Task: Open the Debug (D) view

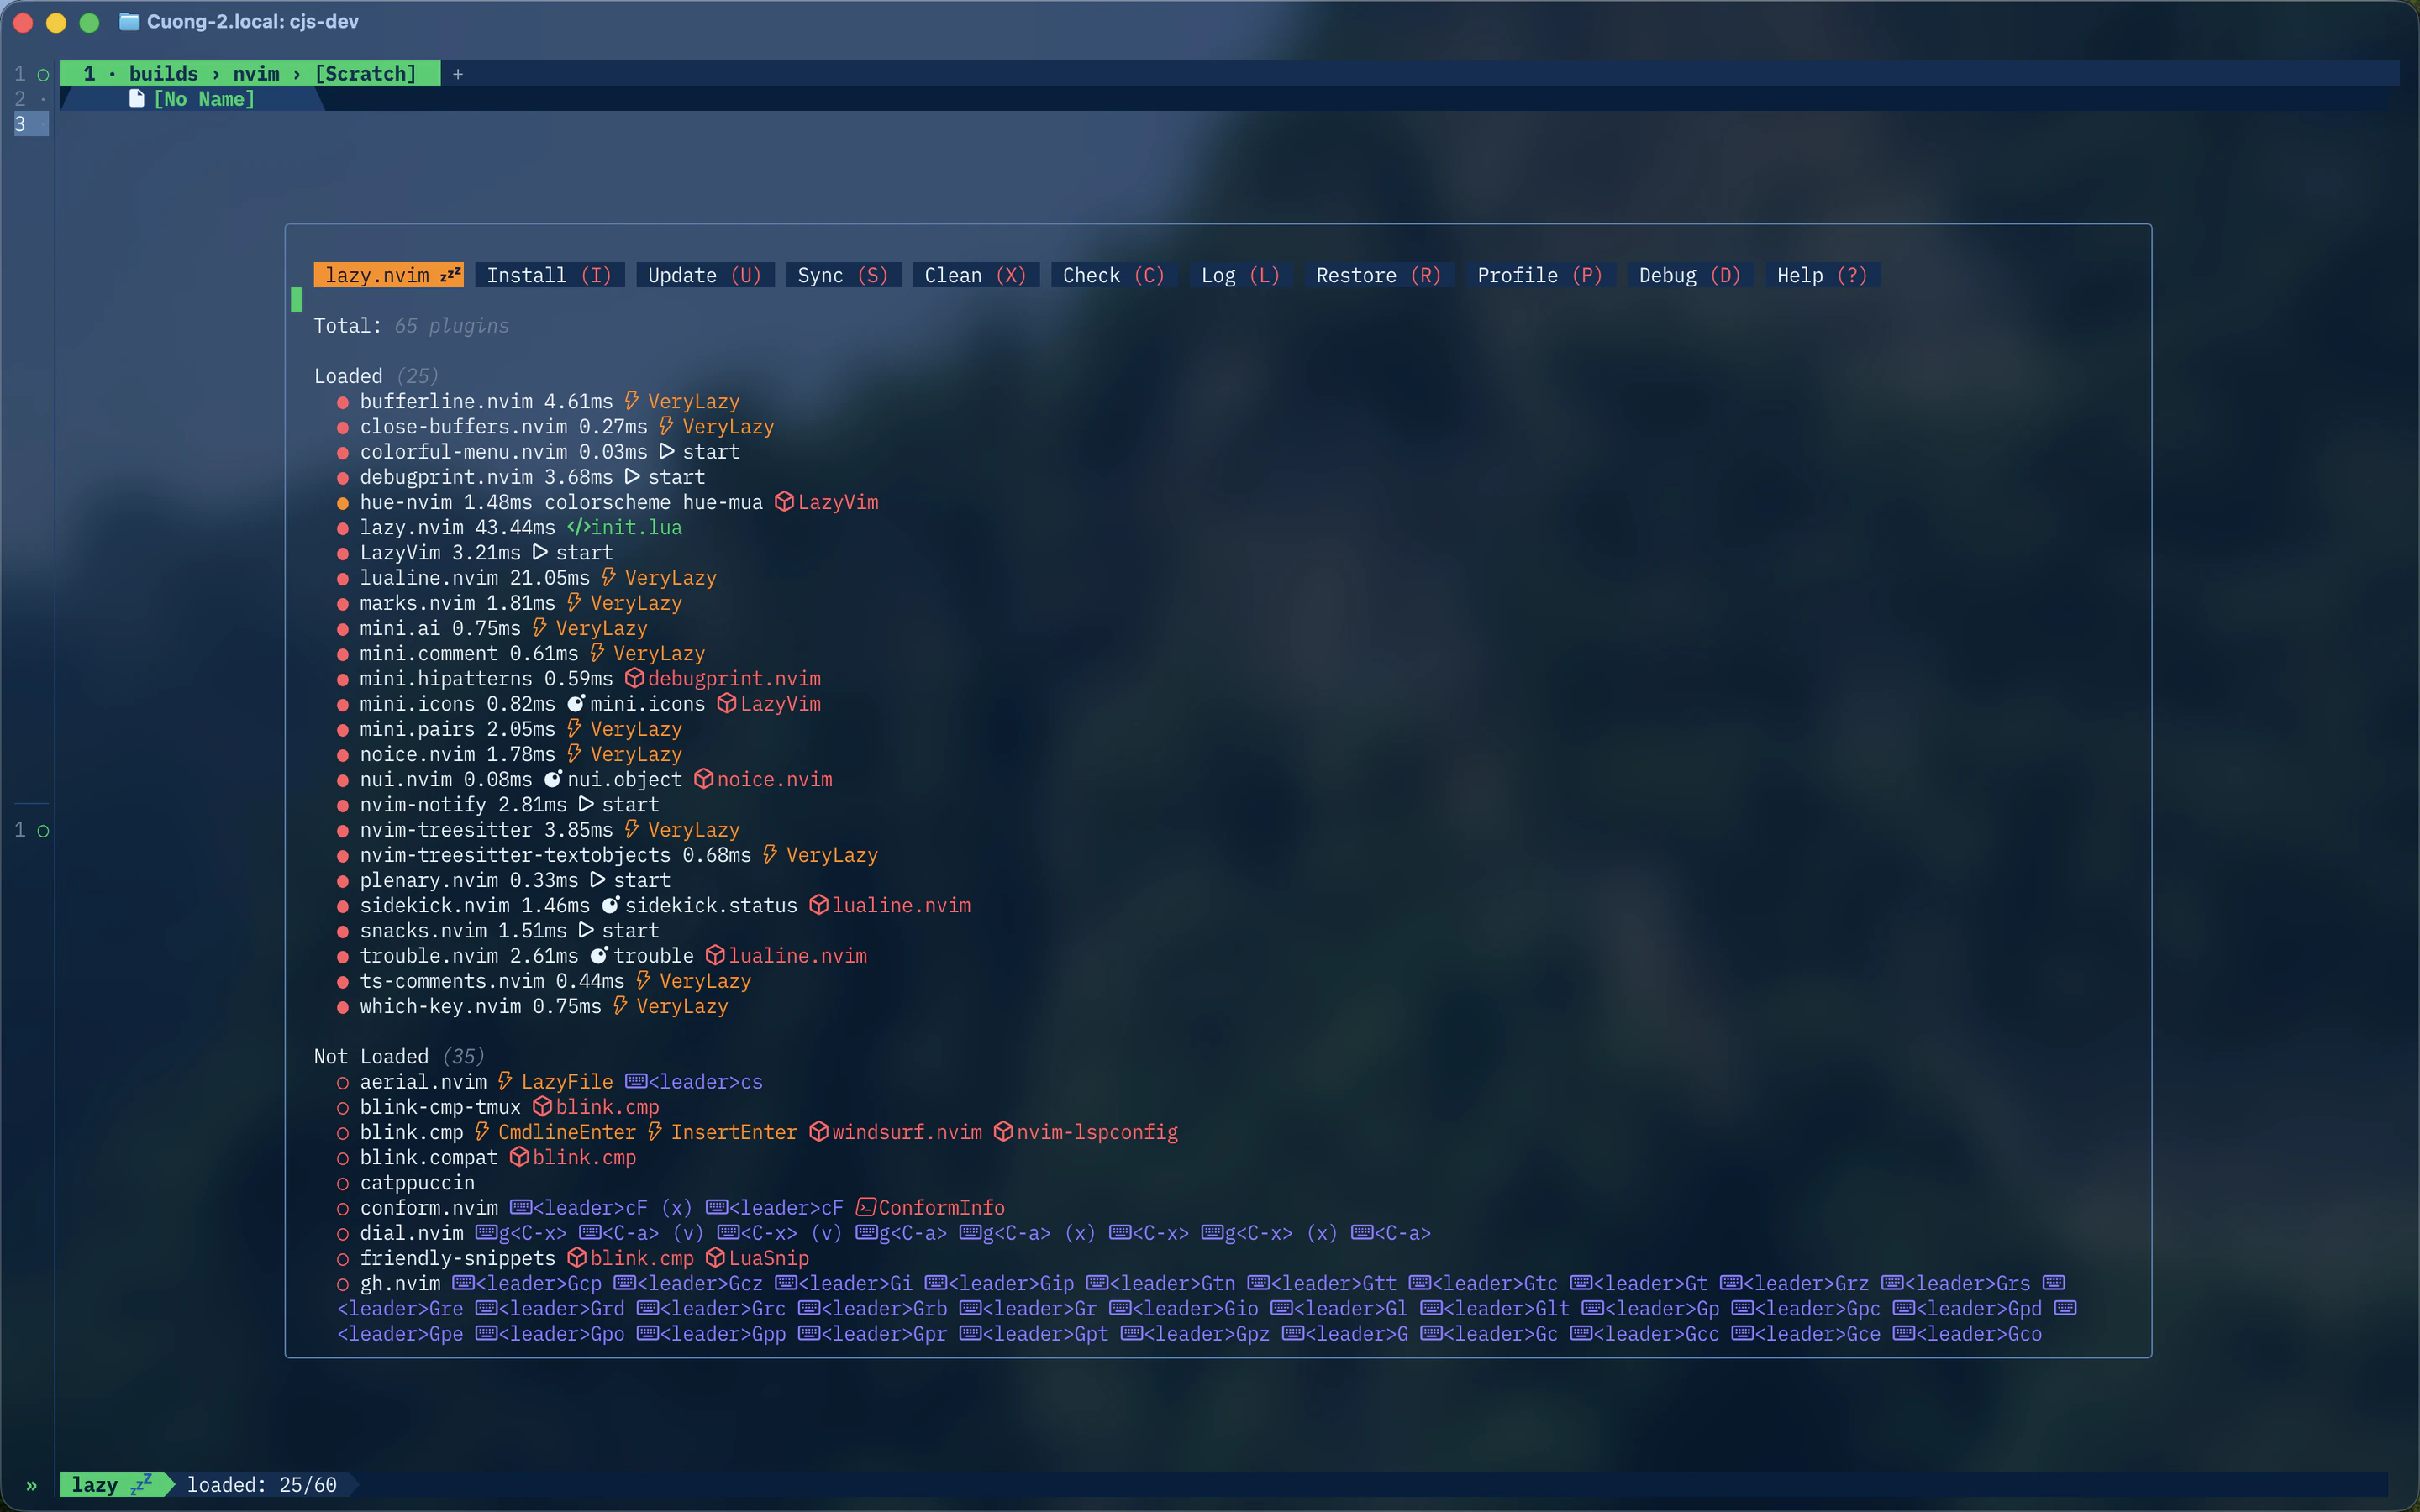Action: pyautogui.click(x=1690, y=275)
